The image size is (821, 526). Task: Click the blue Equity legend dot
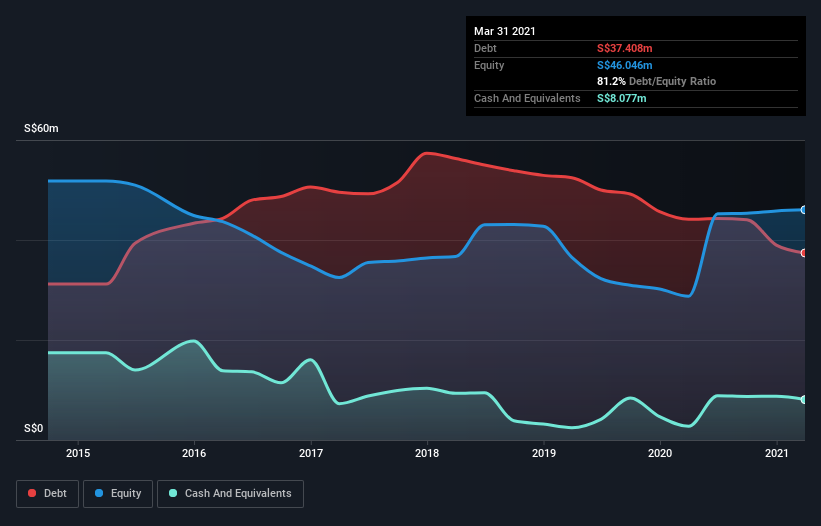(x=99, y=493)
